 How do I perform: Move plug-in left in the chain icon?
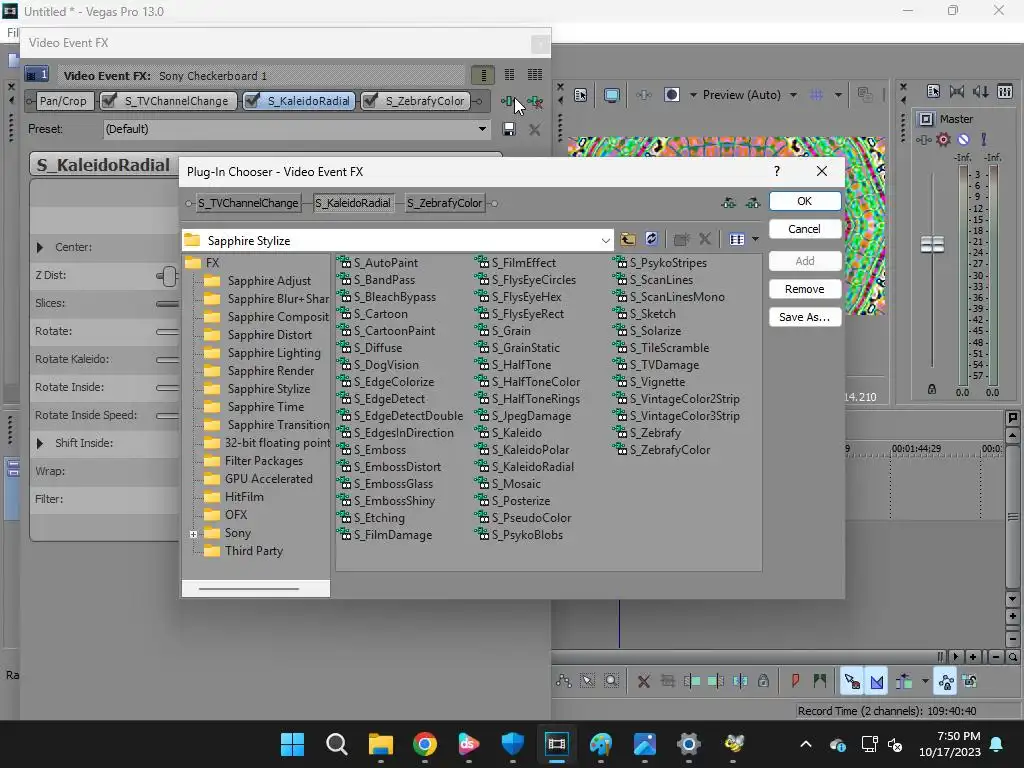[729, 203]
